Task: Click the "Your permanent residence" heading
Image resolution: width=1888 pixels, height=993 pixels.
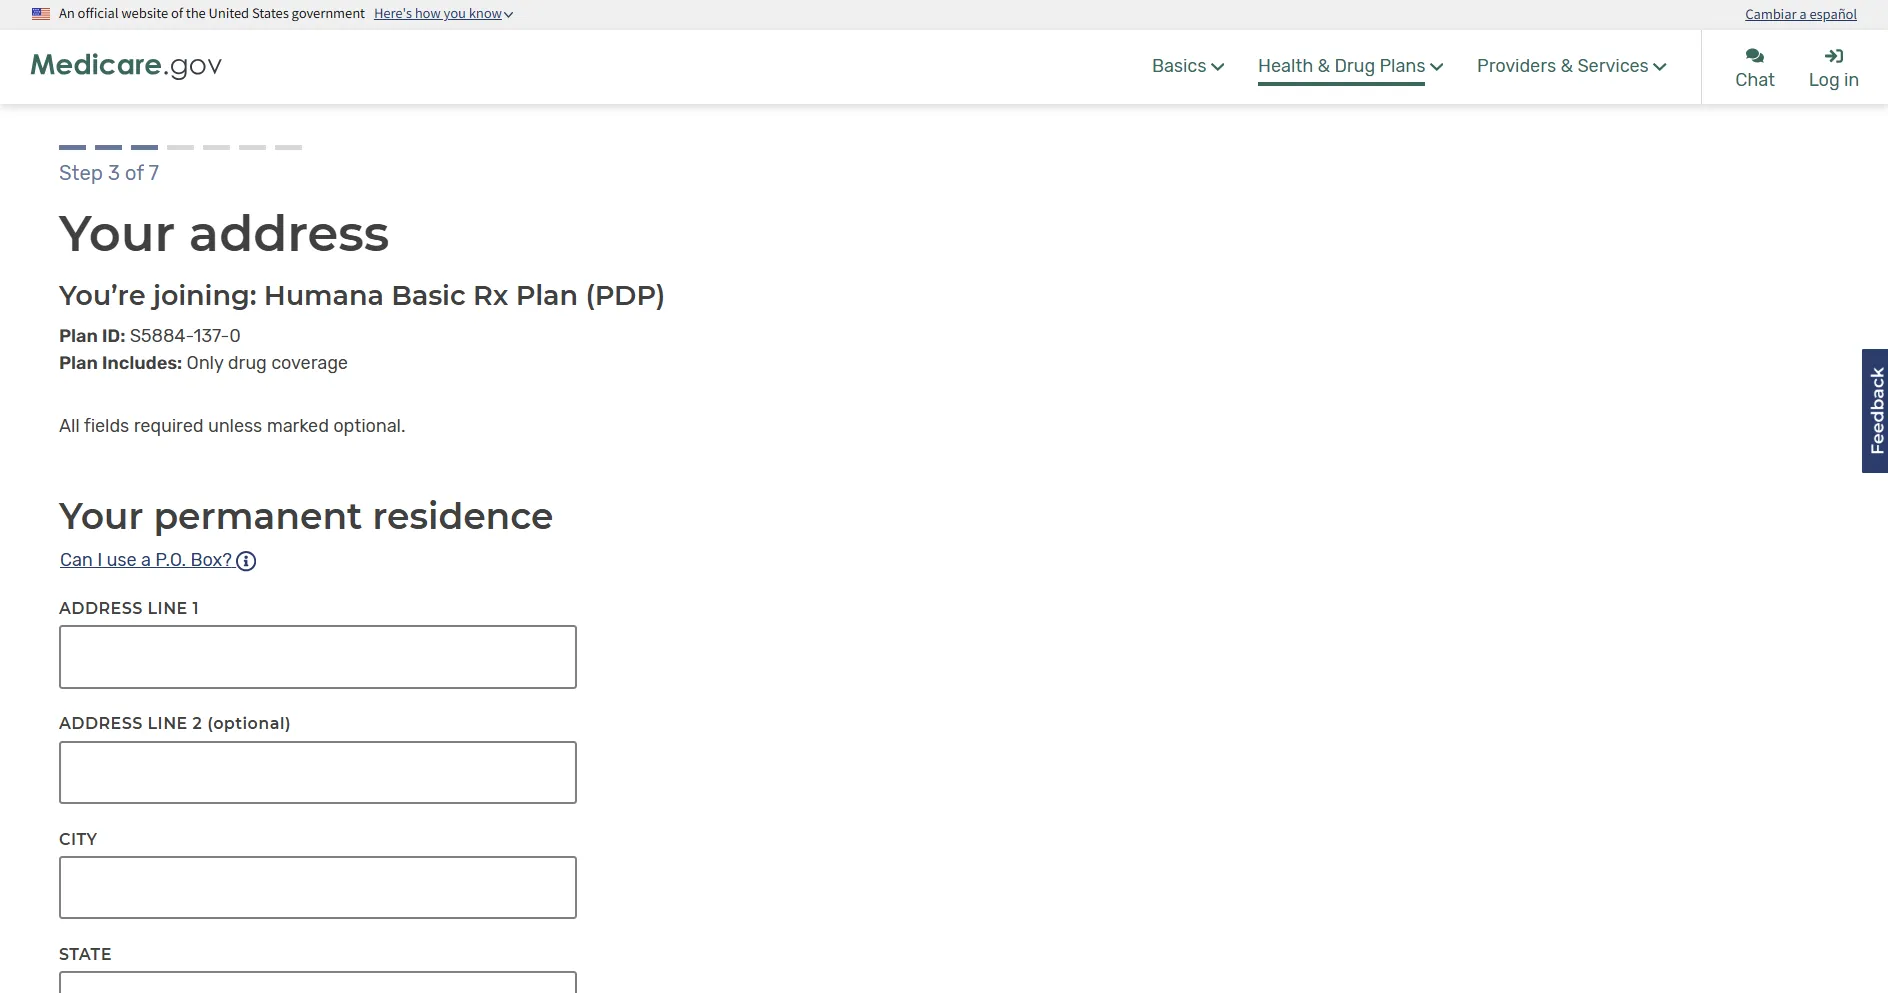Action: (306, 516)
